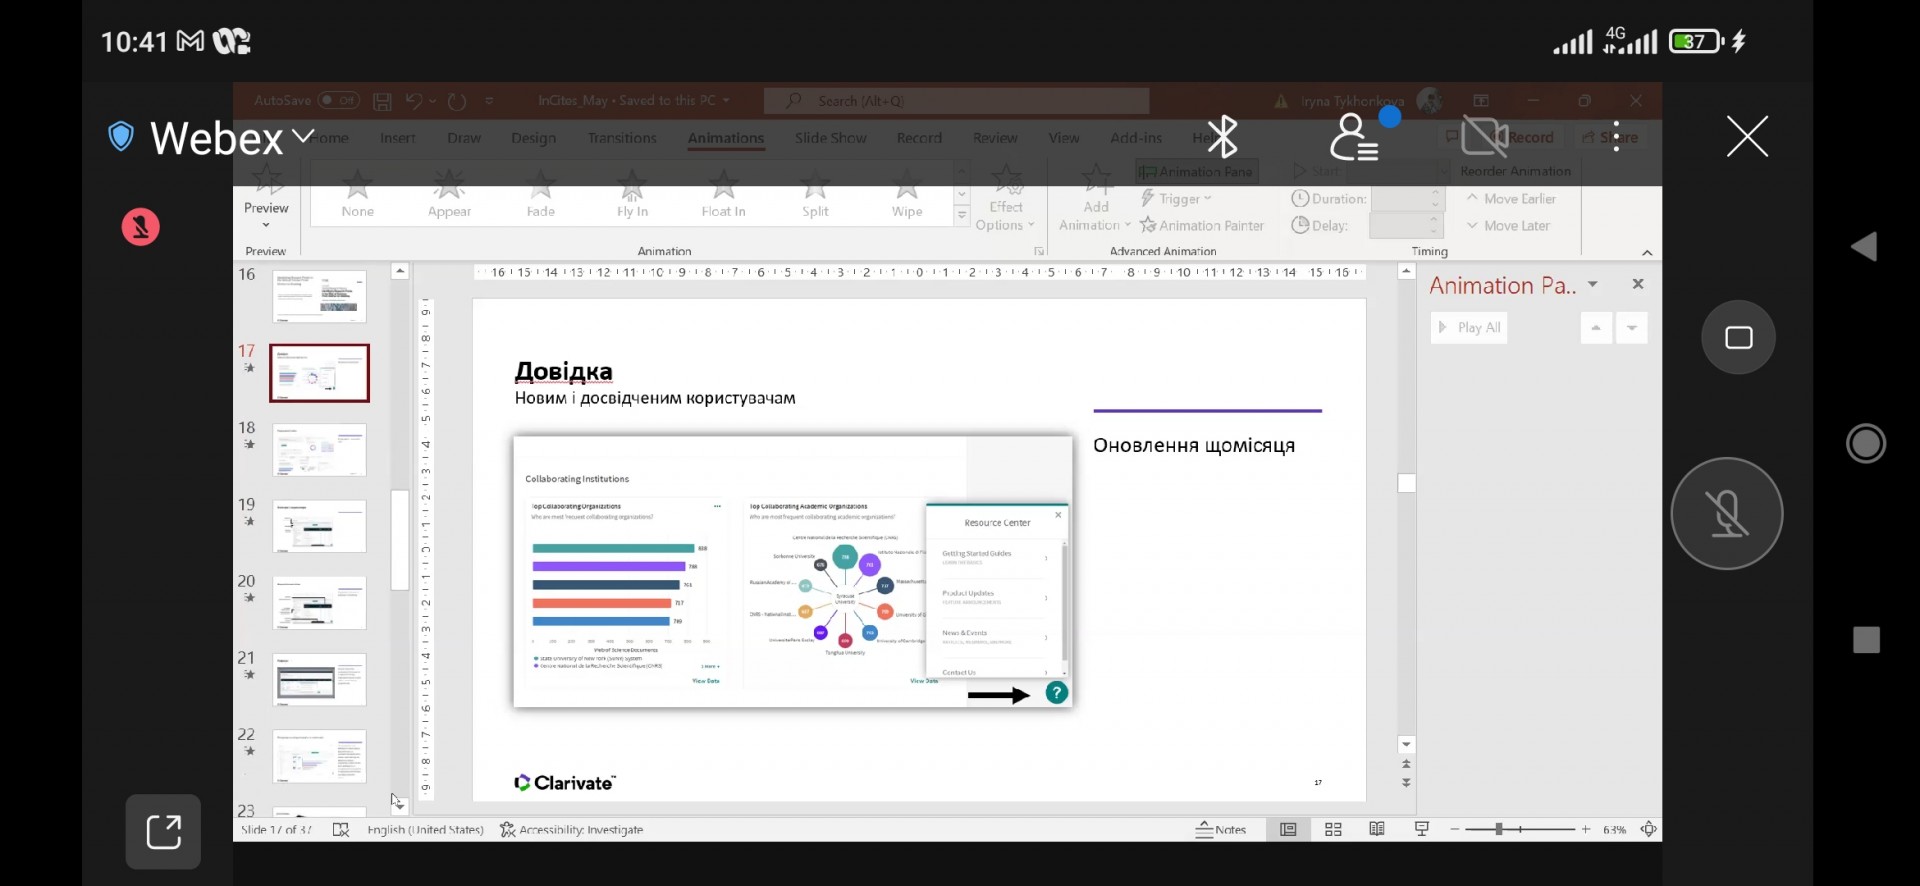Screen dimensions: 1920x886
Task: Open the three-dot more options menu
Action: [x=1616, y=137]
